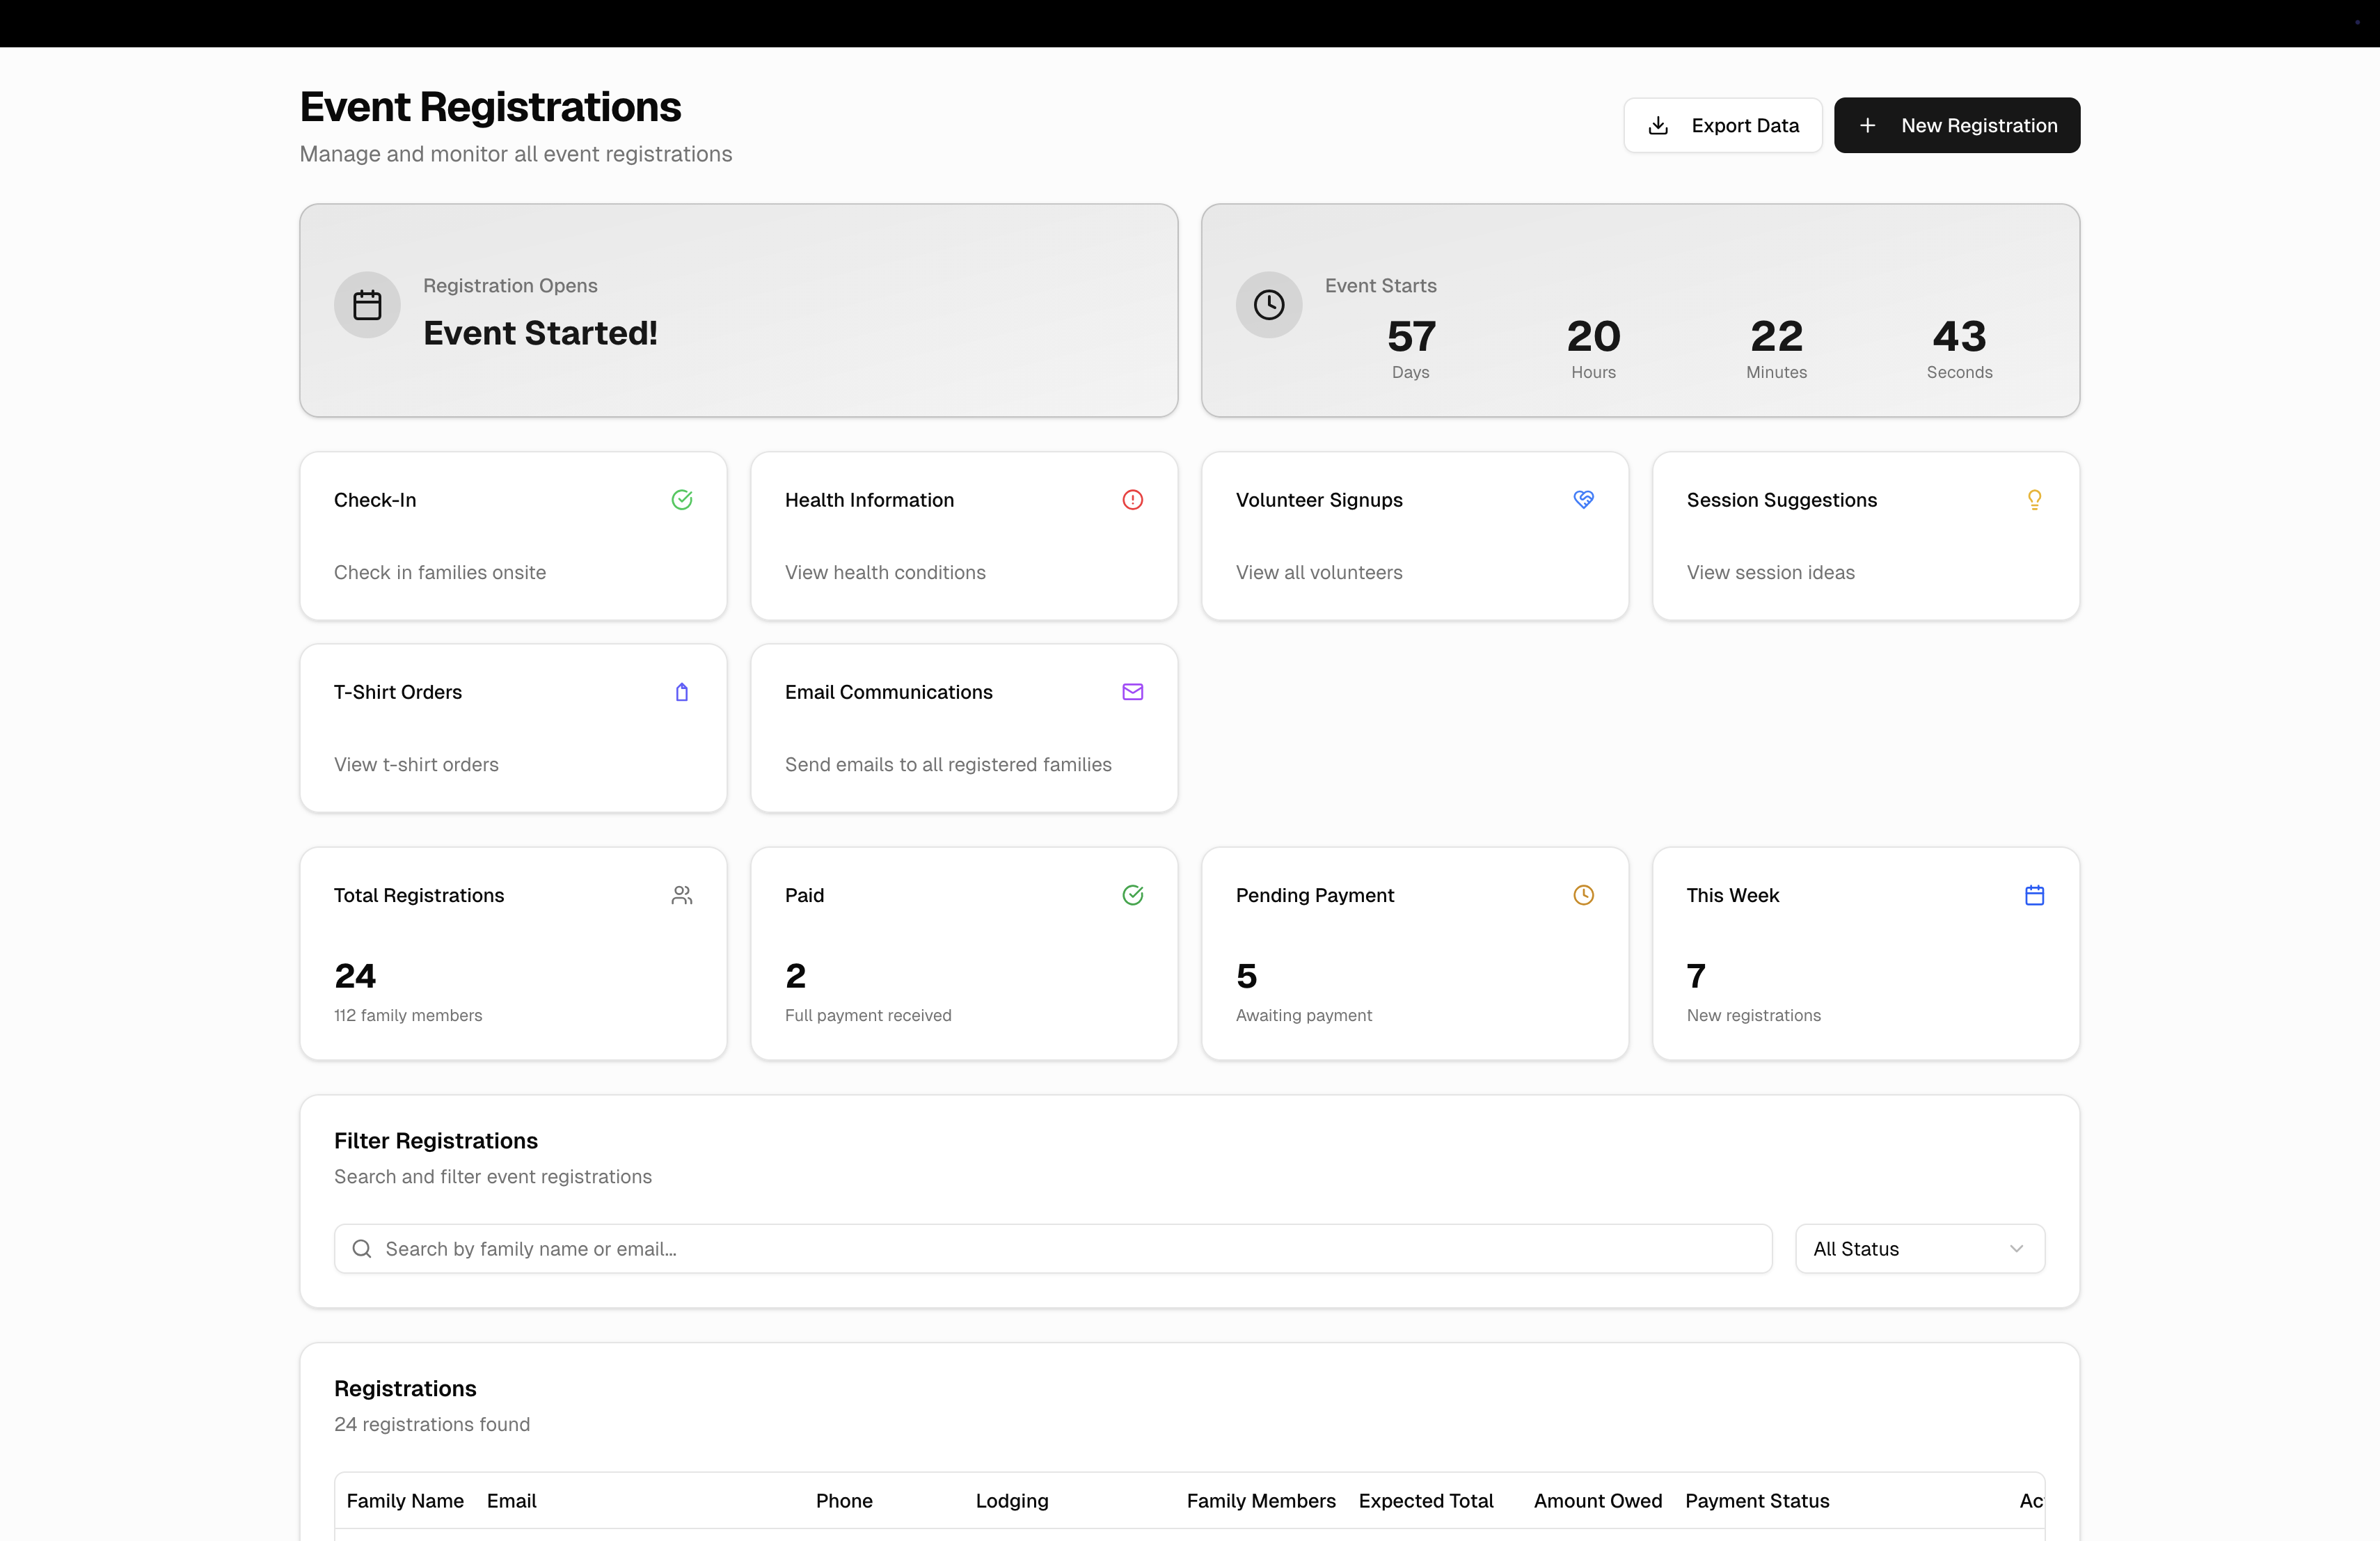Click the Pending Payment count 5
2380x1541 pixels.
(x=1246, y=976)
